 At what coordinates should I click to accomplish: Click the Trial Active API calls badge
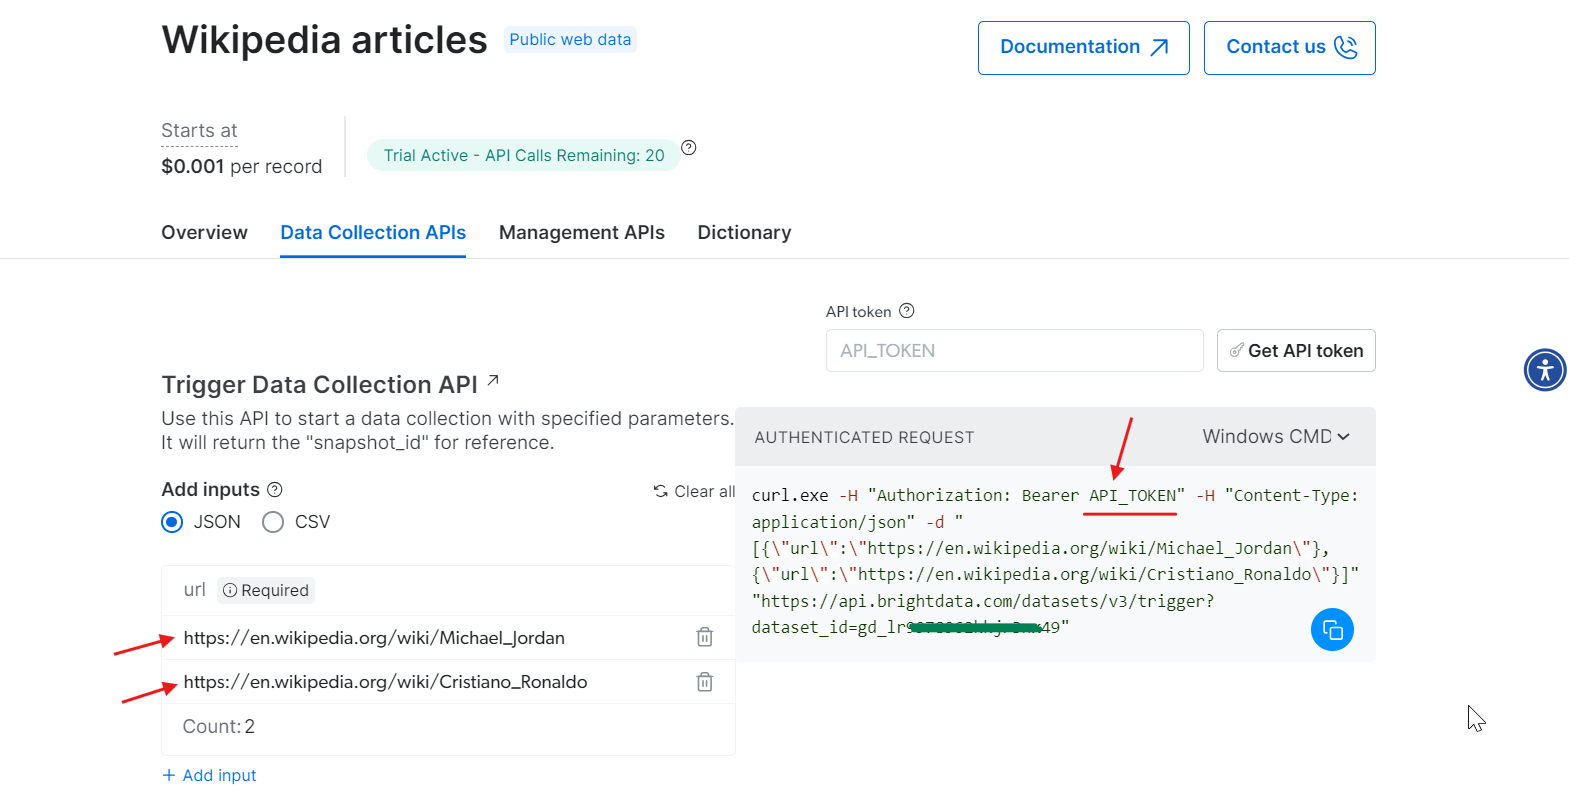(524, 155)
